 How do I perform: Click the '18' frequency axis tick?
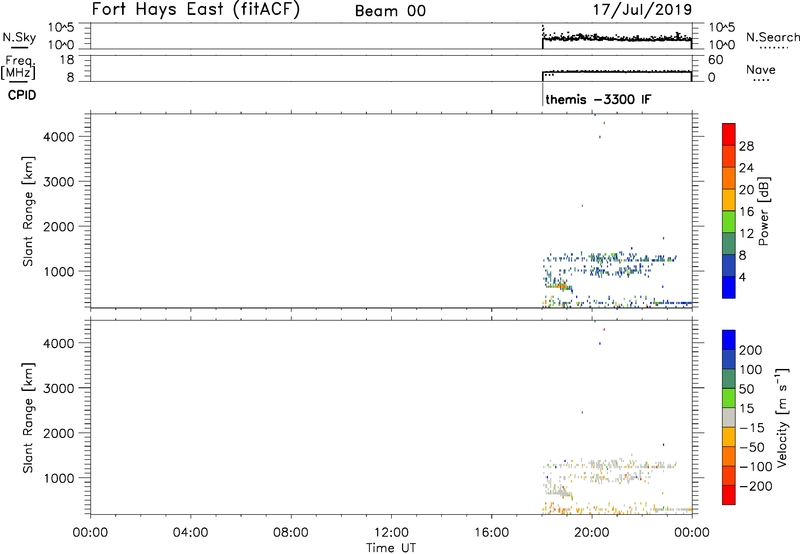coord(68,60)
